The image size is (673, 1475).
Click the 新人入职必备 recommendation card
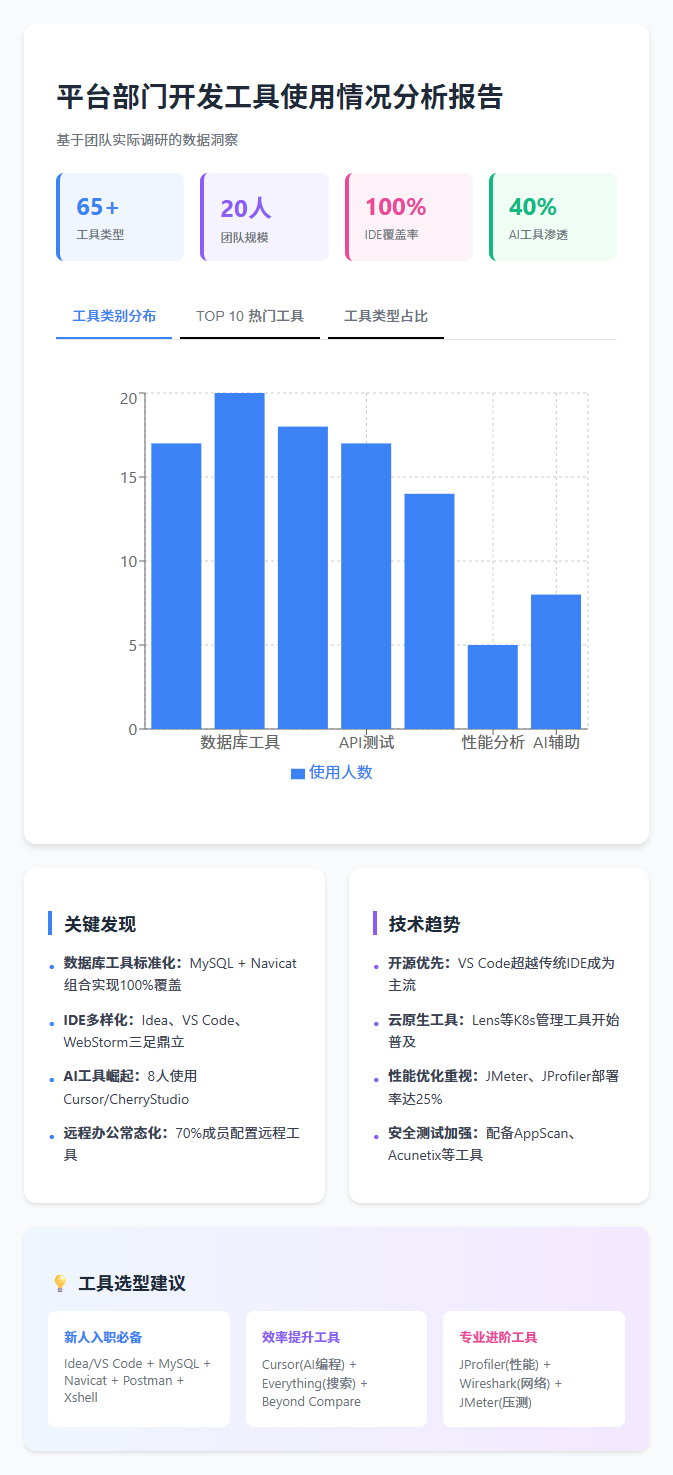pyautogui.click(x=139, y=1368)
